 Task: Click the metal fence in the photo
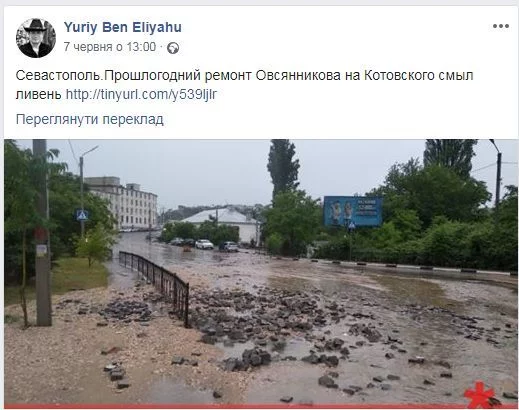click(x=154, y=283)
